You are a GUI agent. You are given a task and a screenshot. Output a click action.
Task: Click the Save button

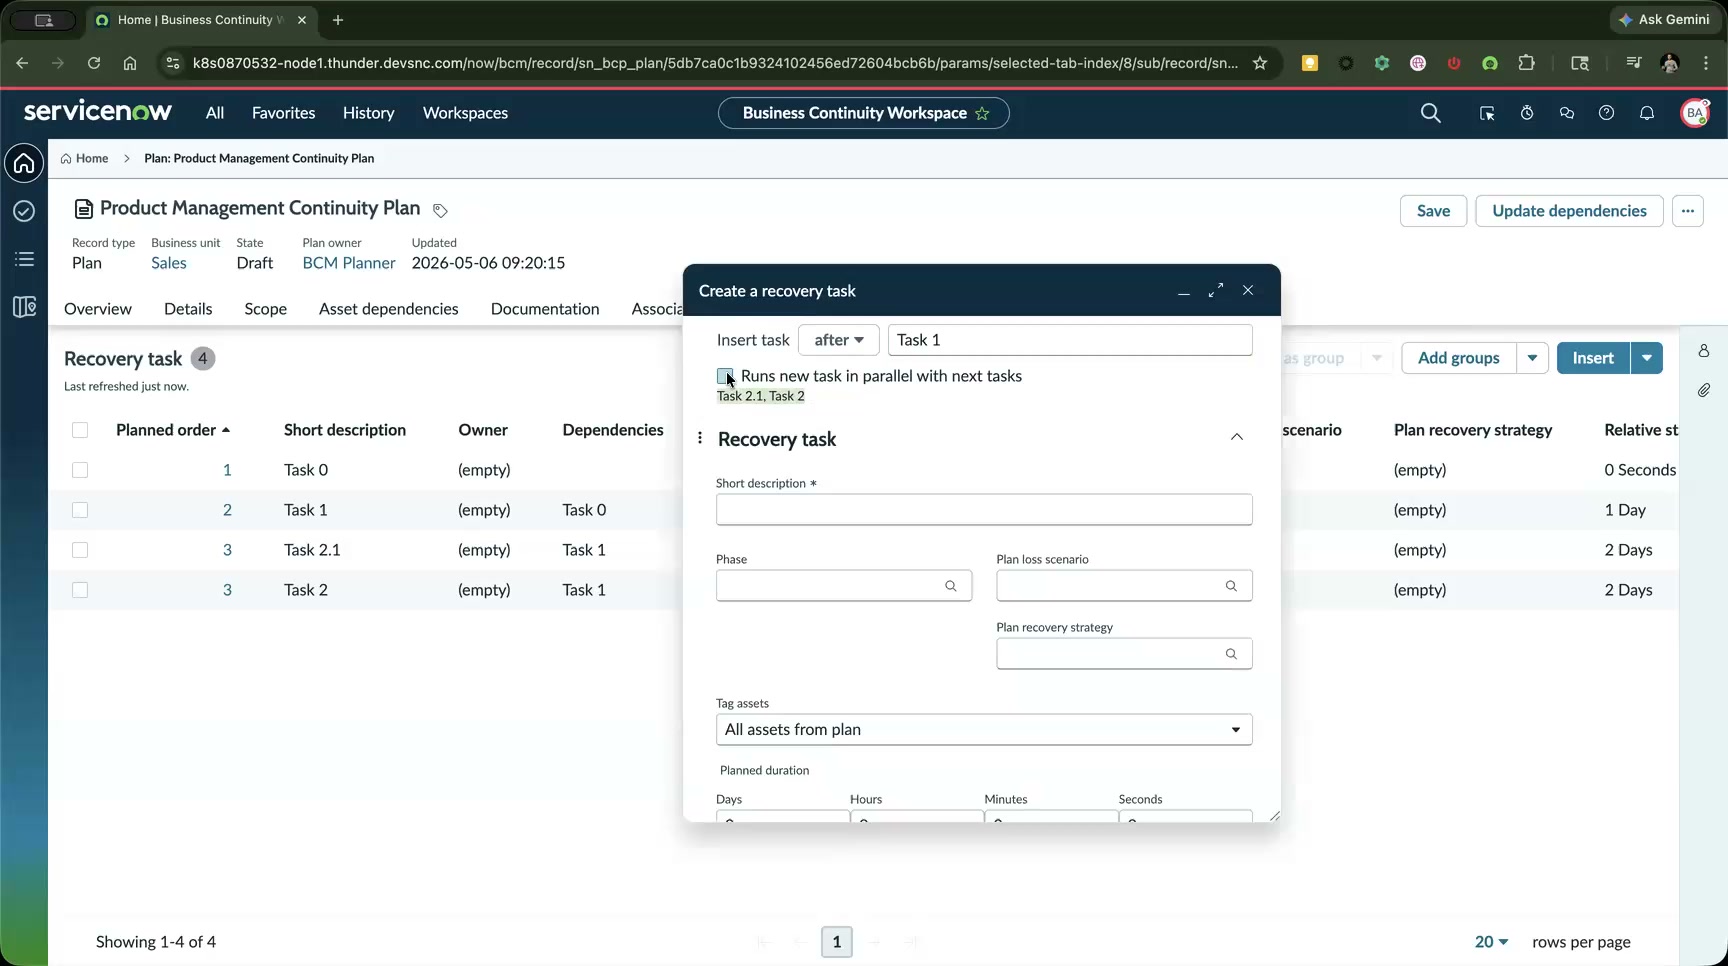1433,211
